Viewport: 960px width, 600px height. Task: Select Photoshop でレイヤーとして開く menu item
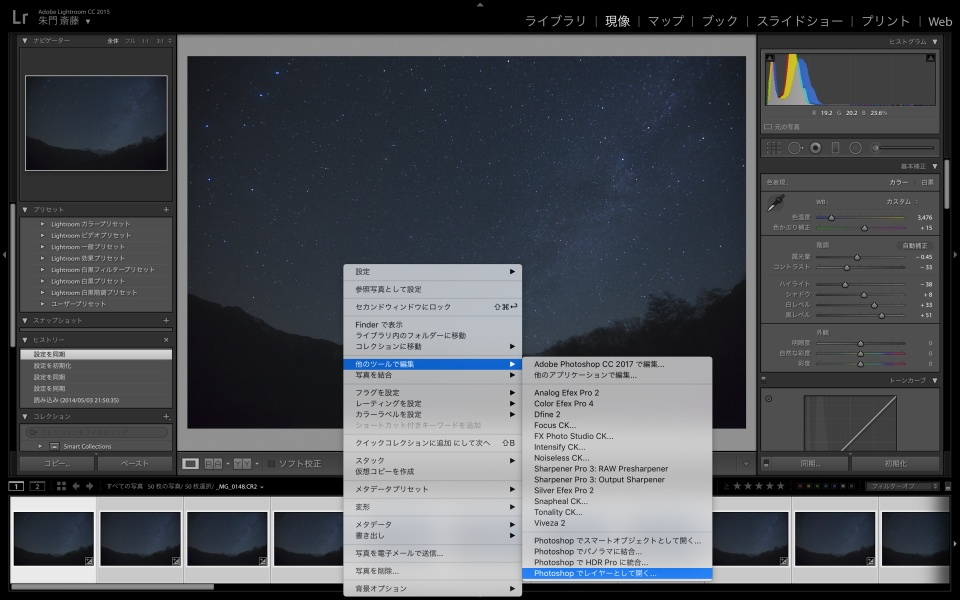pyautogui.click(x=617, y=574)
